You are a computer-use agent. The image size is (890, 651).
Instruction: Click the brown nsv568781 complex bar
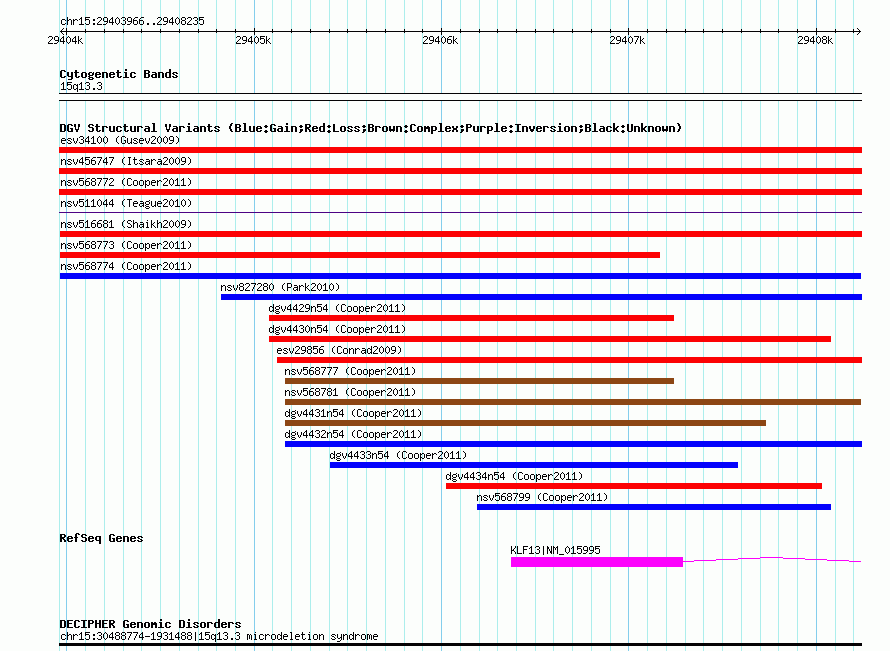tap(573, 402)
